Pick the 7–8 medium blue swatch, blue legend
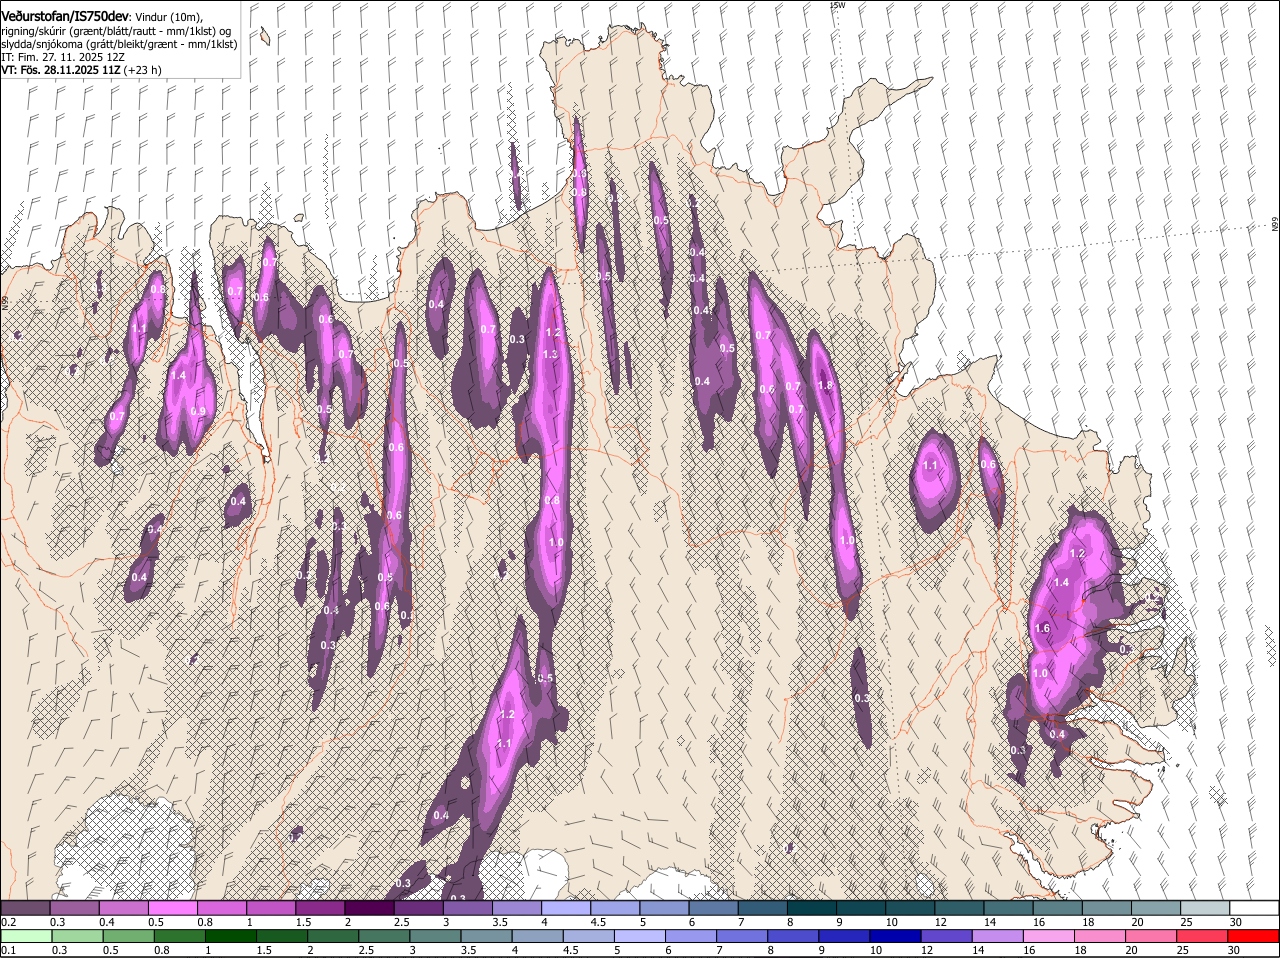Viewport: 1280px width, 958px height. pyautogui.click(x=741, y=936)
